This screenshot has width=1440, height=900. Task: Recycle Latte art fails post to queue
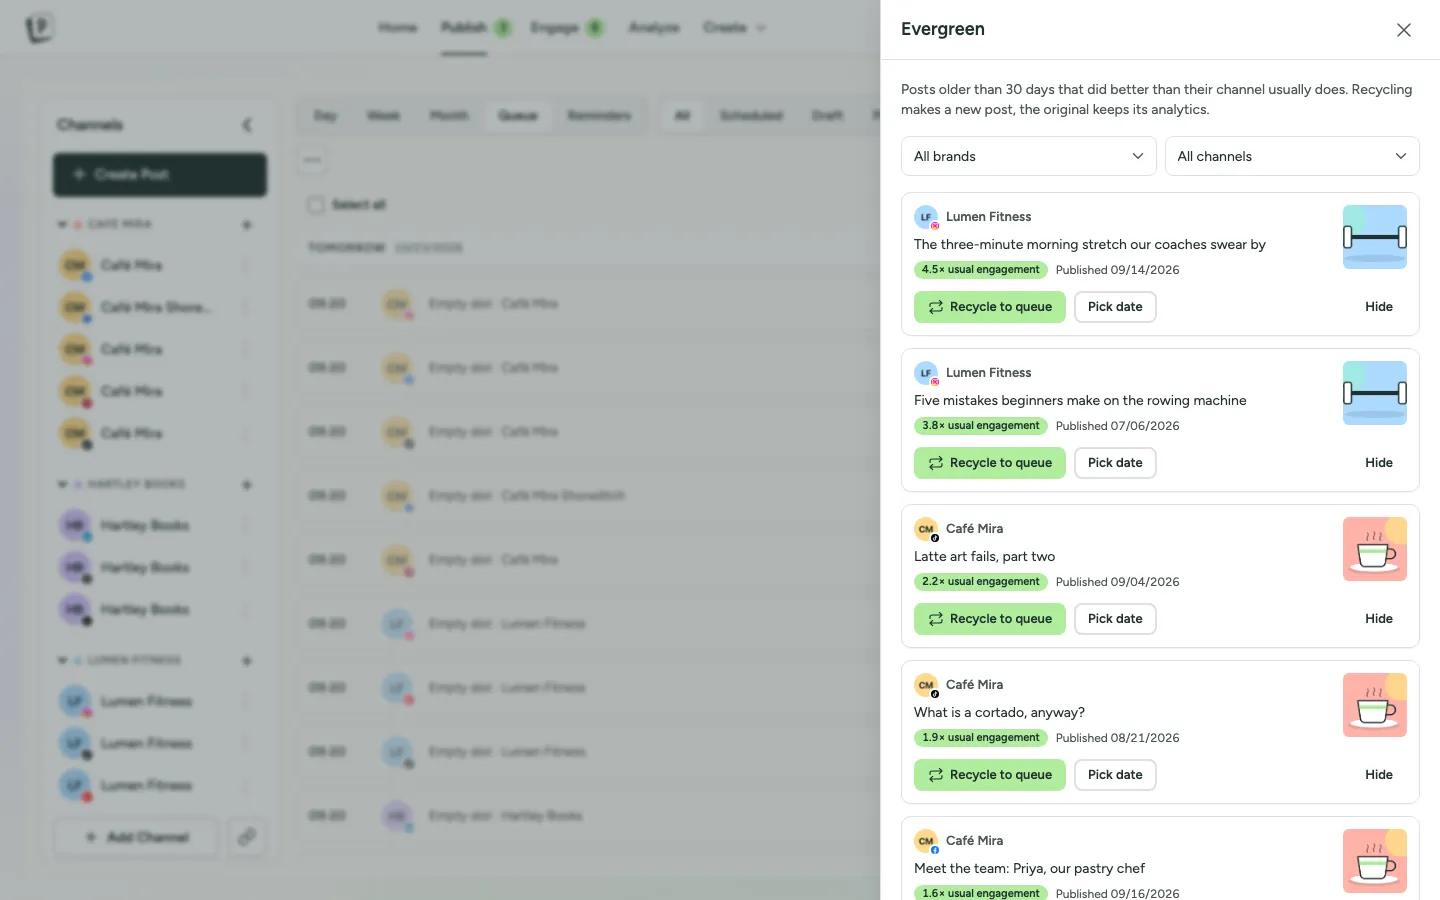pos(990,619)
